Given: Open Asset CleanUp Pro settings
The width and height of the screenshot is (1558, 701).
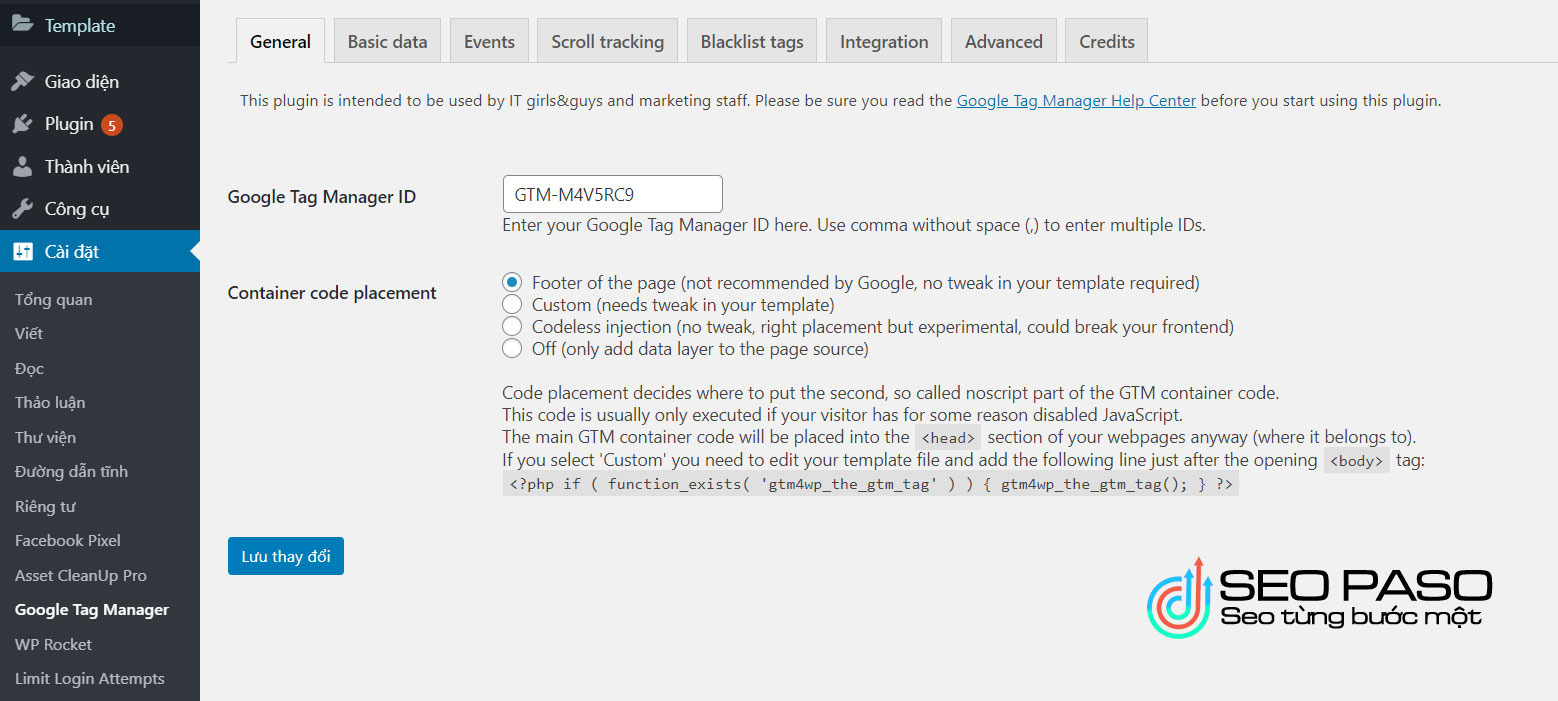Looking at the screenshot, I should (x=81, y=575).
